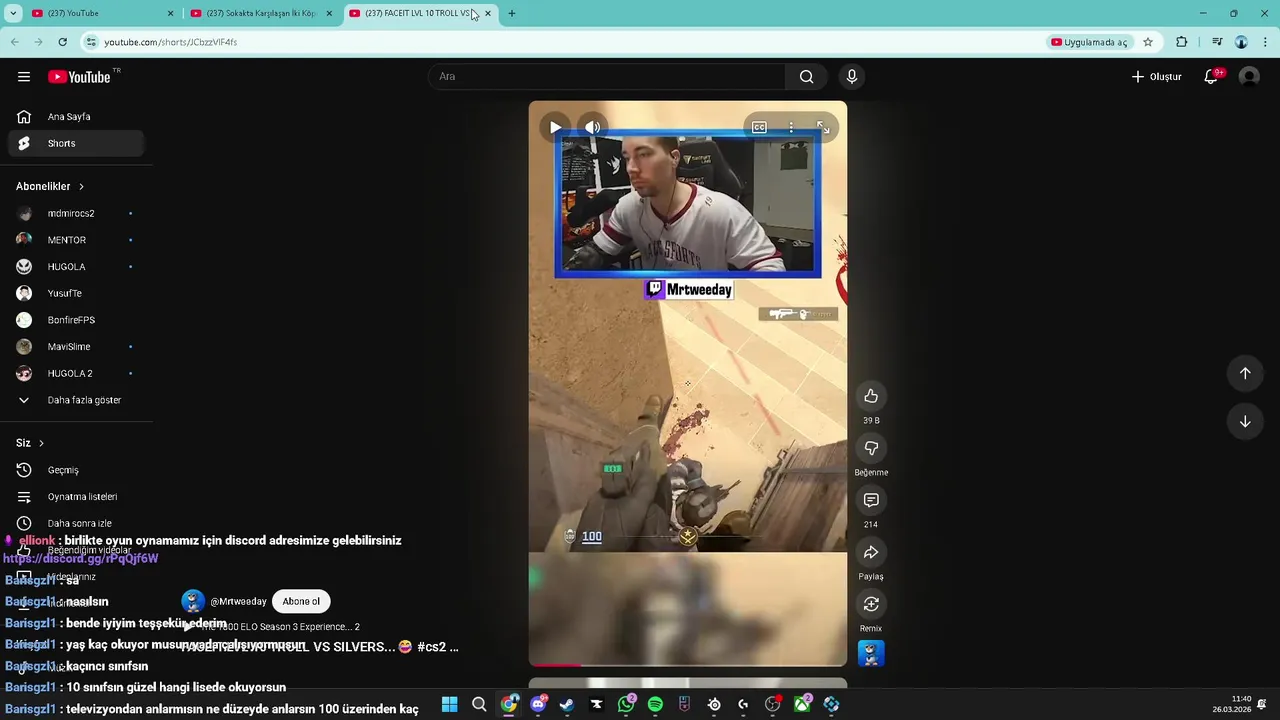Expand the Abonelikler section

pos(50,186)
